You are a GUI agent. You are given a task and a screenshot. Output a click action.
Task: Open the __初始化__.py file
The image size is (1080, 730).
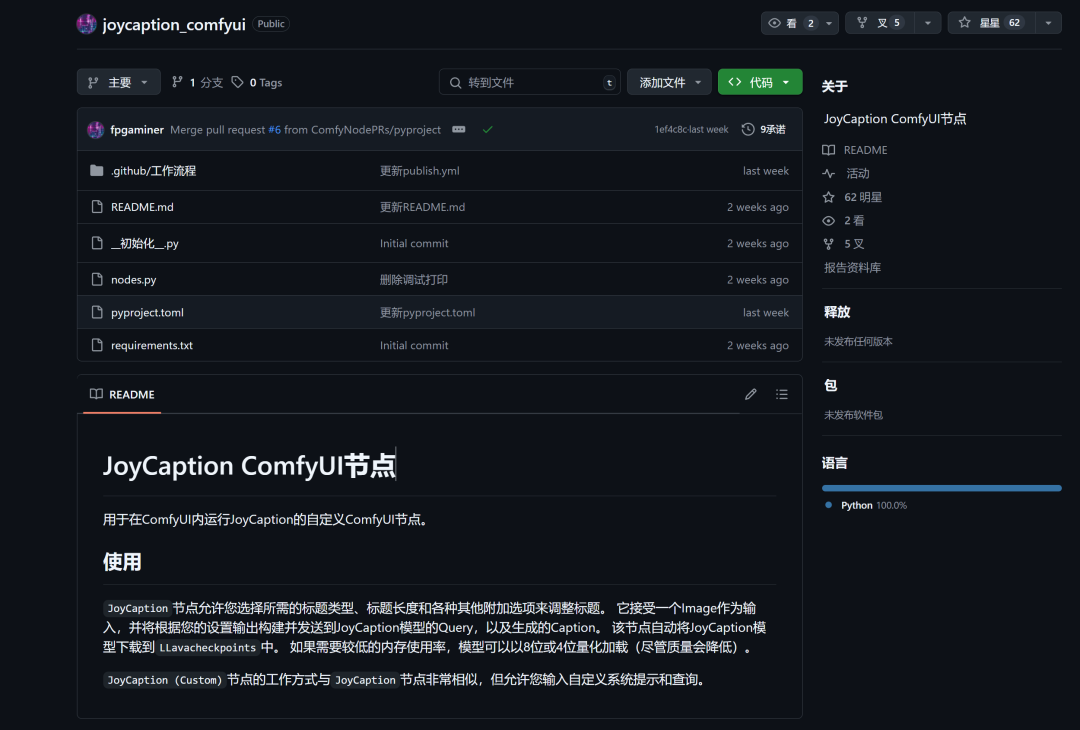[x=145, y=243]
